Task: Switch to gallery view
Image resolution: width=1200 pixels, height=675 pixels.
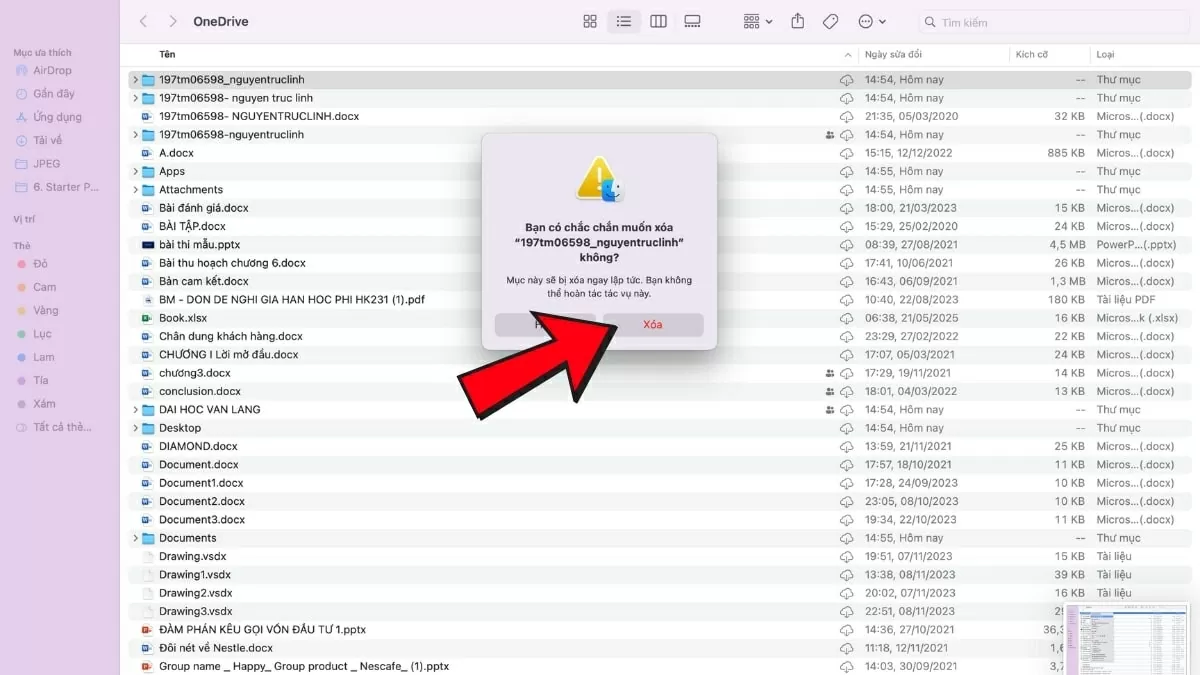Action: (x=692, y=22)
